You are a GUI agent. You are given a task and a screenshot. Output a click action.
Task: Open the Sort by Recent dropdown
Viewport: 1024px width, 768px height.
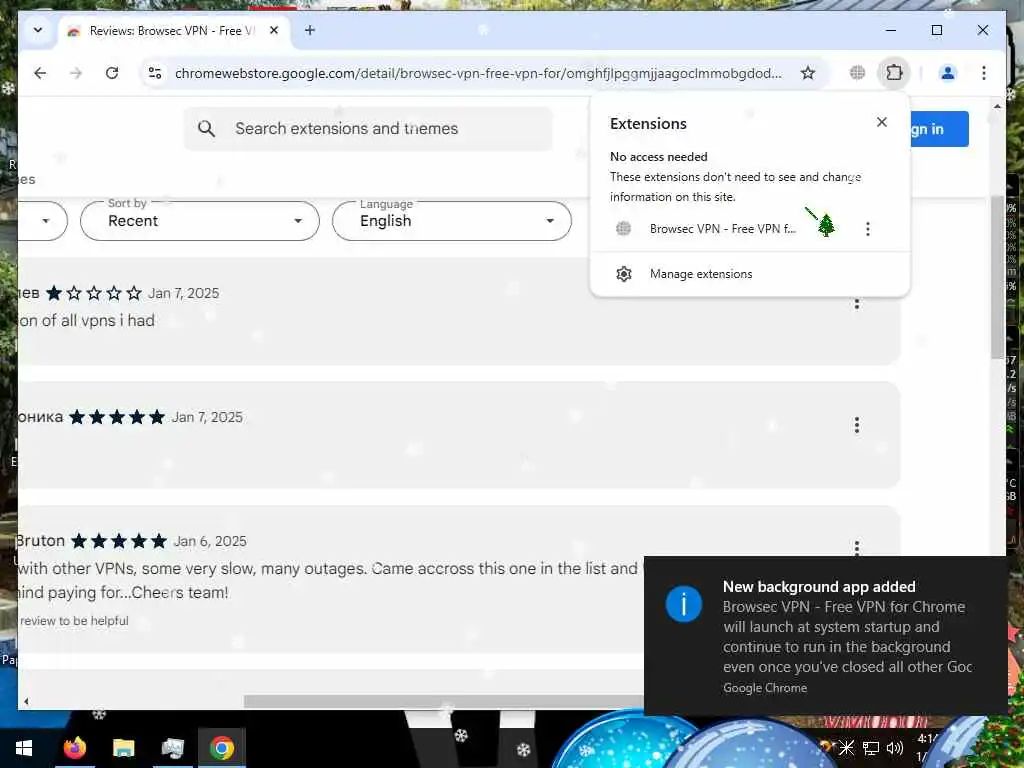point(200,221)
